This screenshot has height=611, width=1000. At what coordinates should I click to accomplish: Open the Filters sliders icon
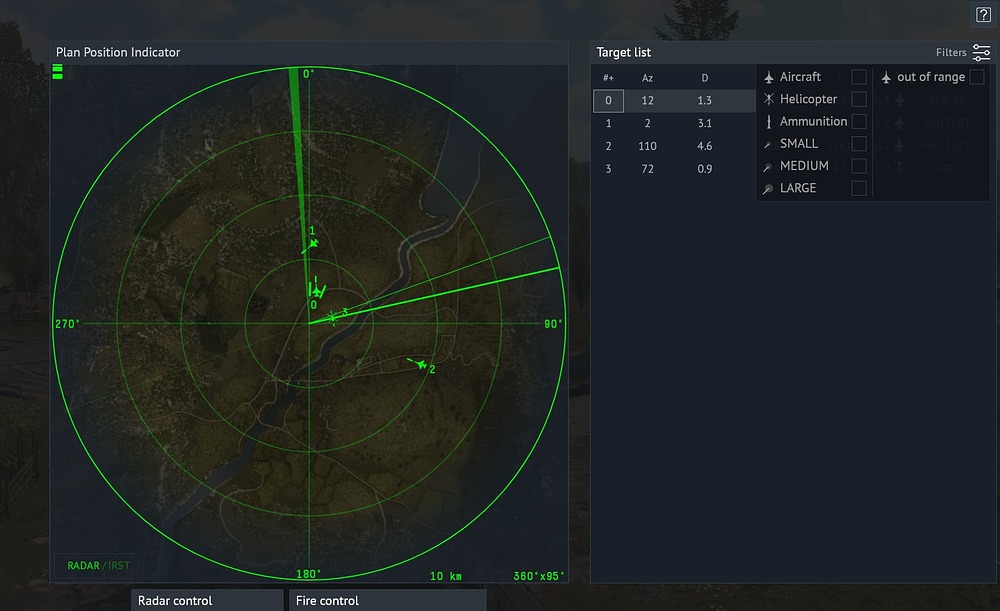point(982,52)
